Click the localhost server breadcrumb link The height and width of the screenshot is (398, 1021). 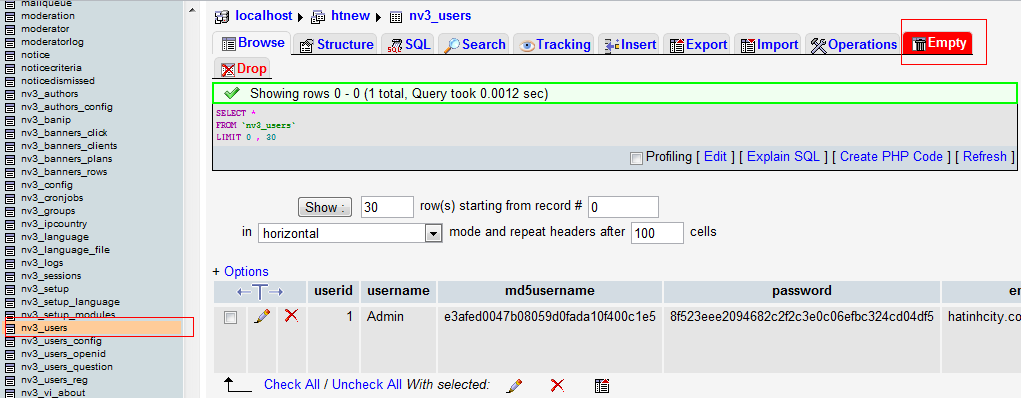(264, 16)
